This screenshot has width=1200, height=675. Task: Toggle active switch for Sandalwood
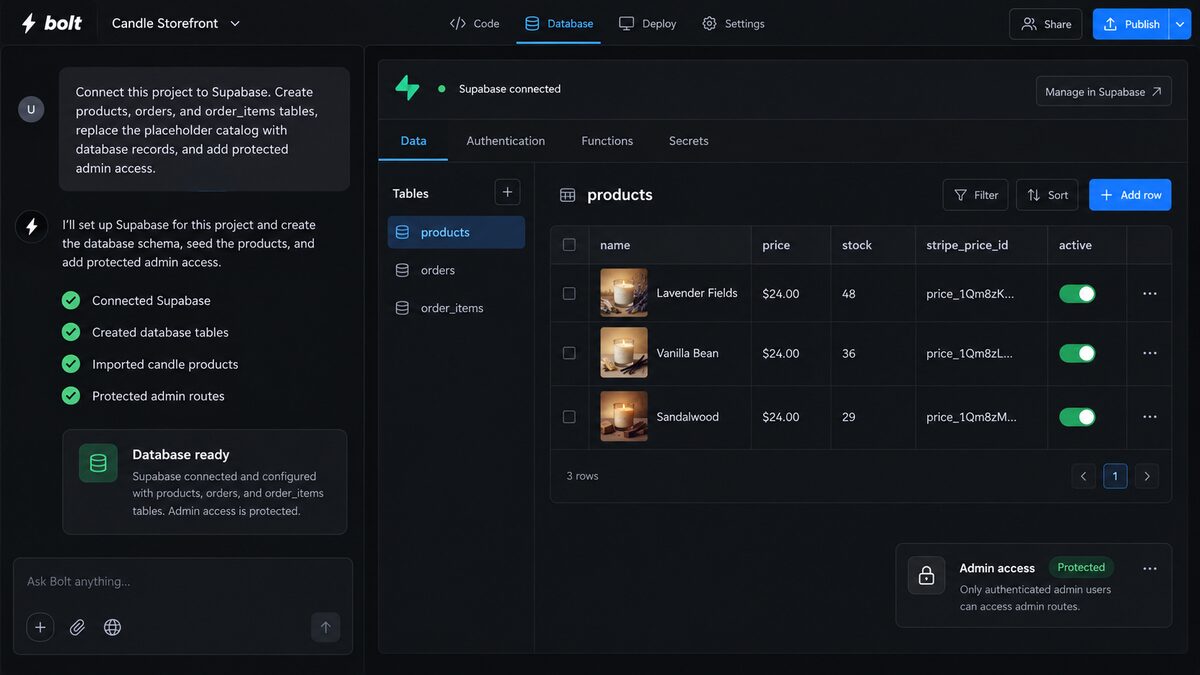pyautogui.click(x=1077, y=417)
